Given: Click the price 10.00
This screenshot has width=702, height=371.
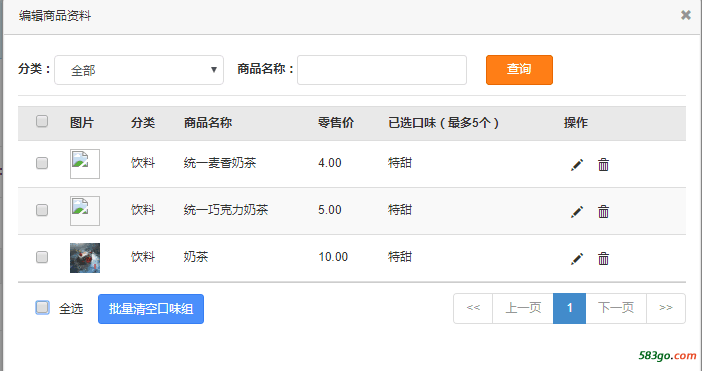Looking at the screenshot, I should point(333,257).
